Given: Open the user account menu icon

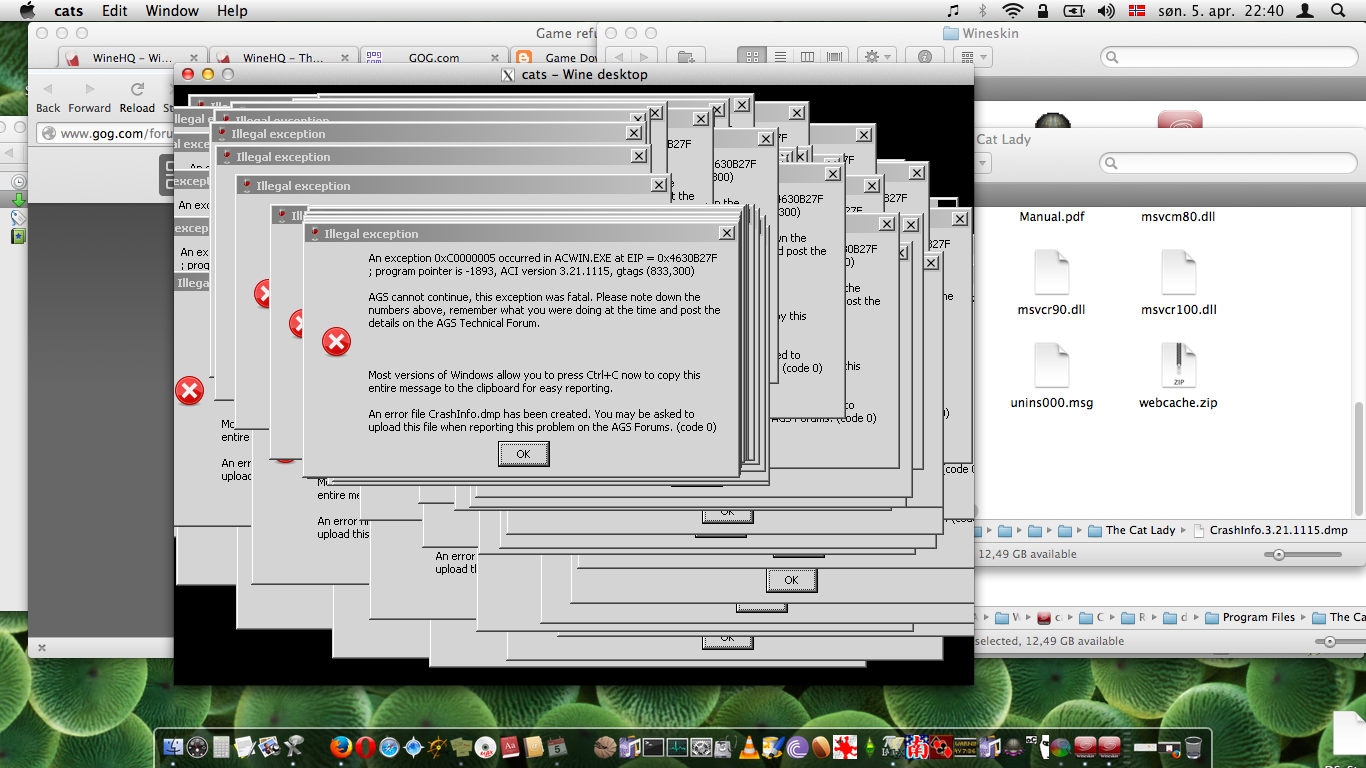Looking at the screenshot, I should coord(1305,11).
